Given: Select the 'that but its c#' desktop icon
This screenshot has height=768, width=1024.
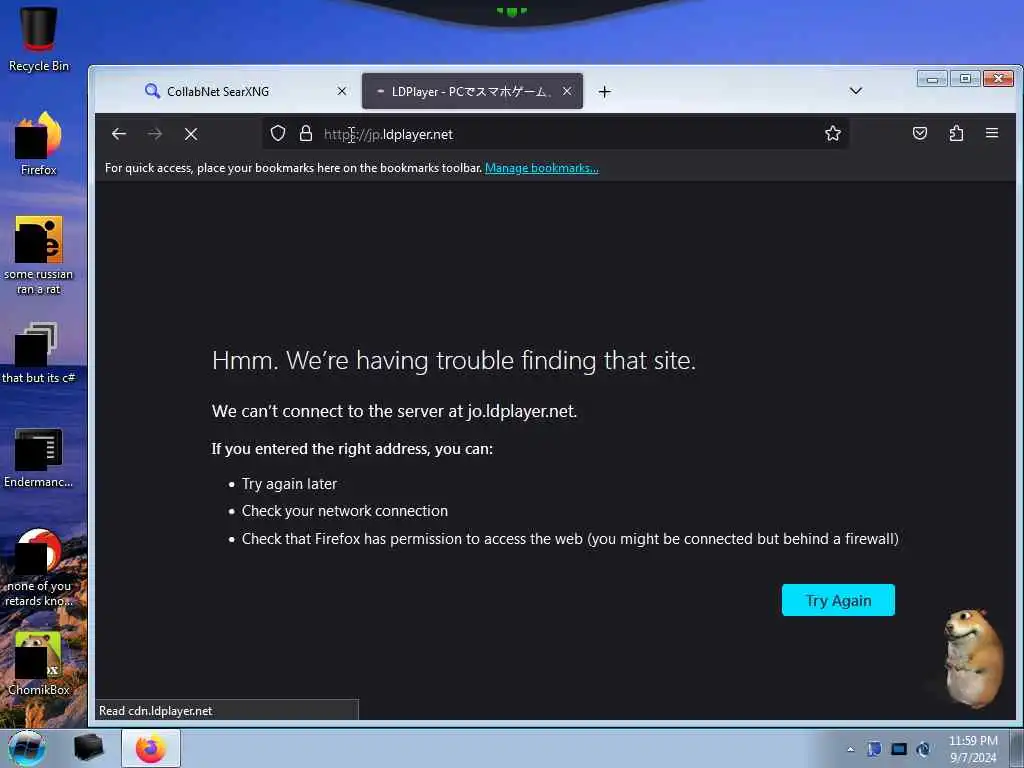Looking at the screenshot, I should click(x=39, y=353).
